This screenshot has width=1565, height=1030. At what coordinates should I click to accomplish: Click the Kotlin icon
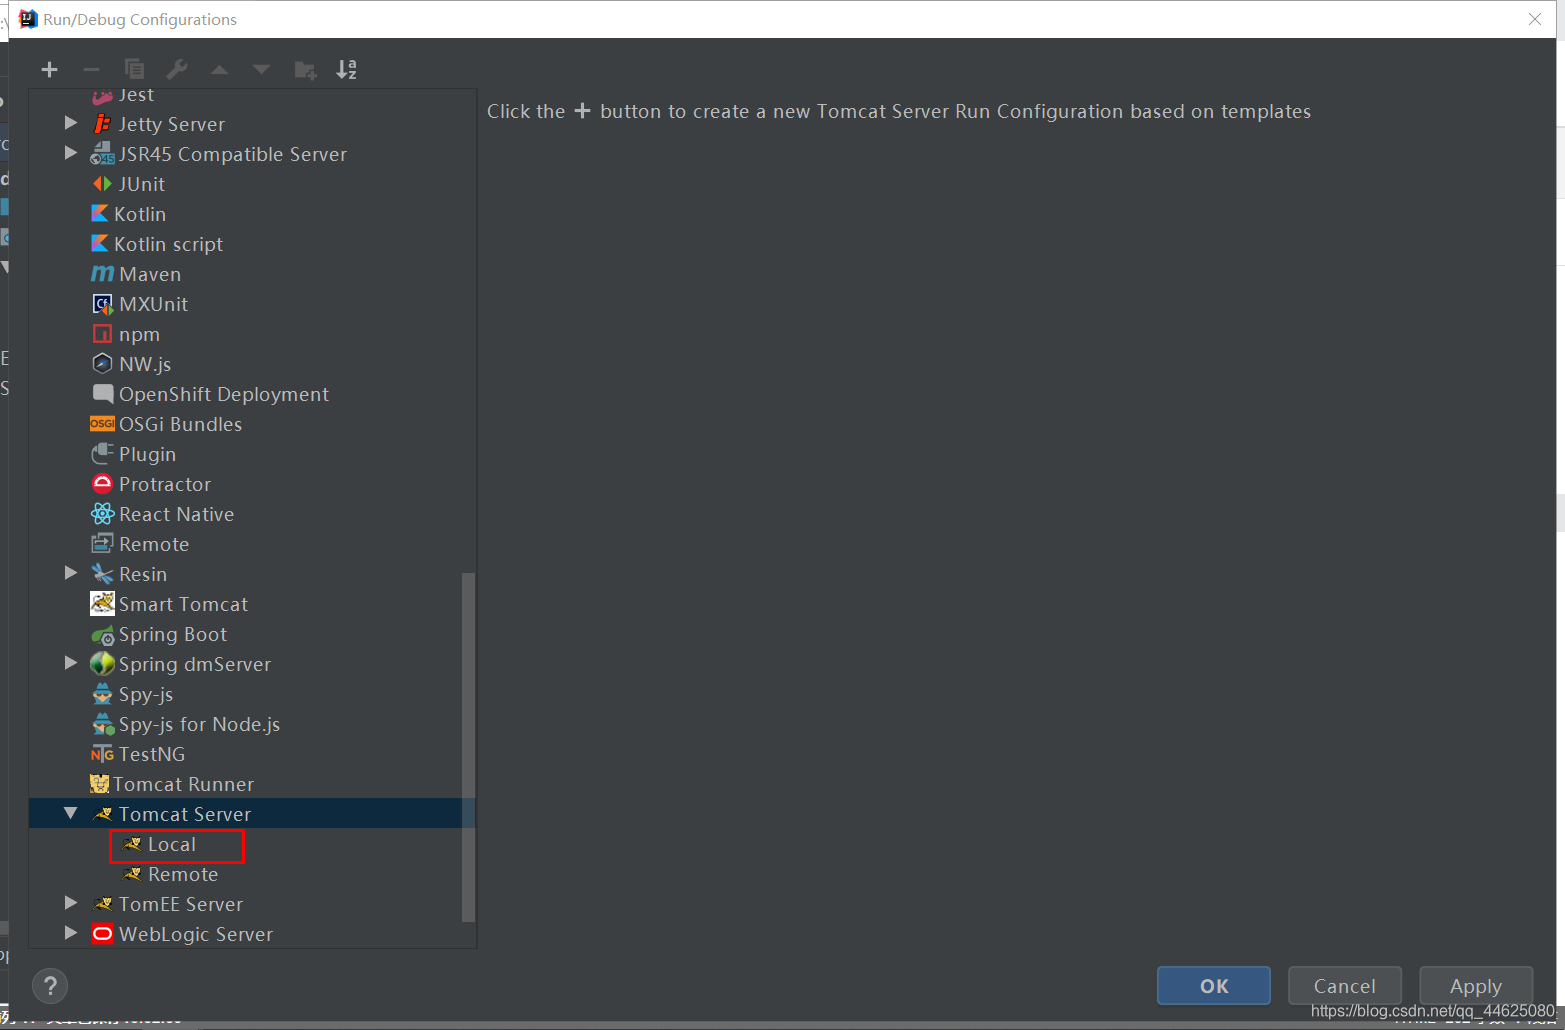100,214
